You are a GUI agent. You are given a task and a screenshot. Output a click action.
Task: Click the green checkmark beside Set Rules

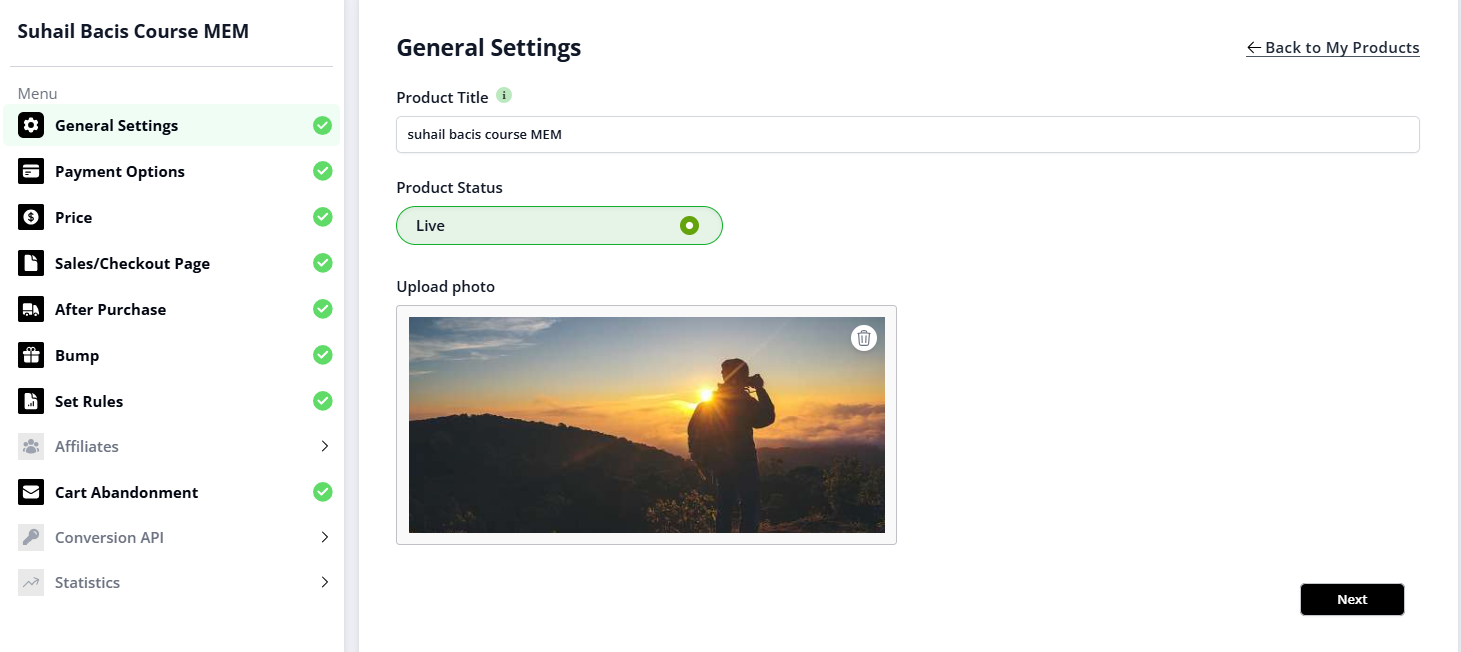pos(322,401)
